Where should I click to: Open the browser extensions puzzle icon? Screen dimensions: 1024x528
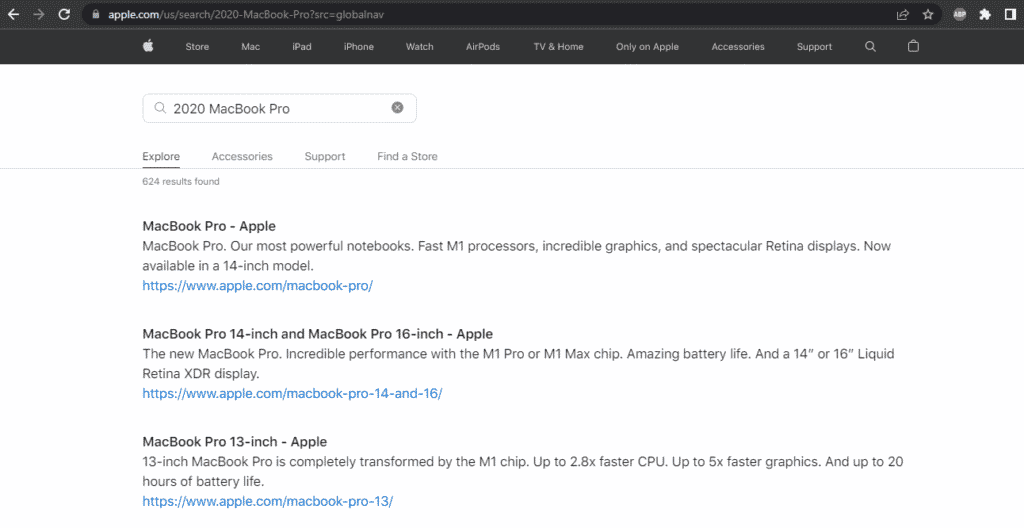click(985, 14)
